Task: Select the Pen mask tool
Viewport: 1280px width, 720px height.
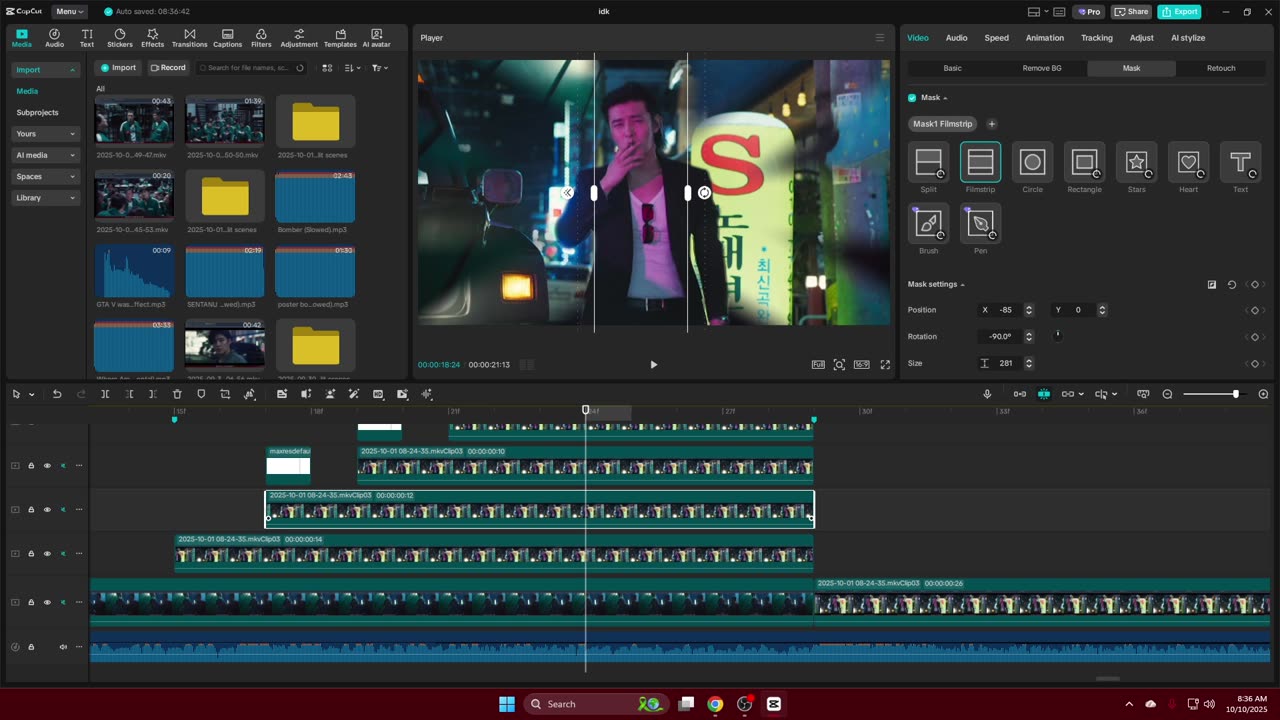Action: [x=980, y=223]
